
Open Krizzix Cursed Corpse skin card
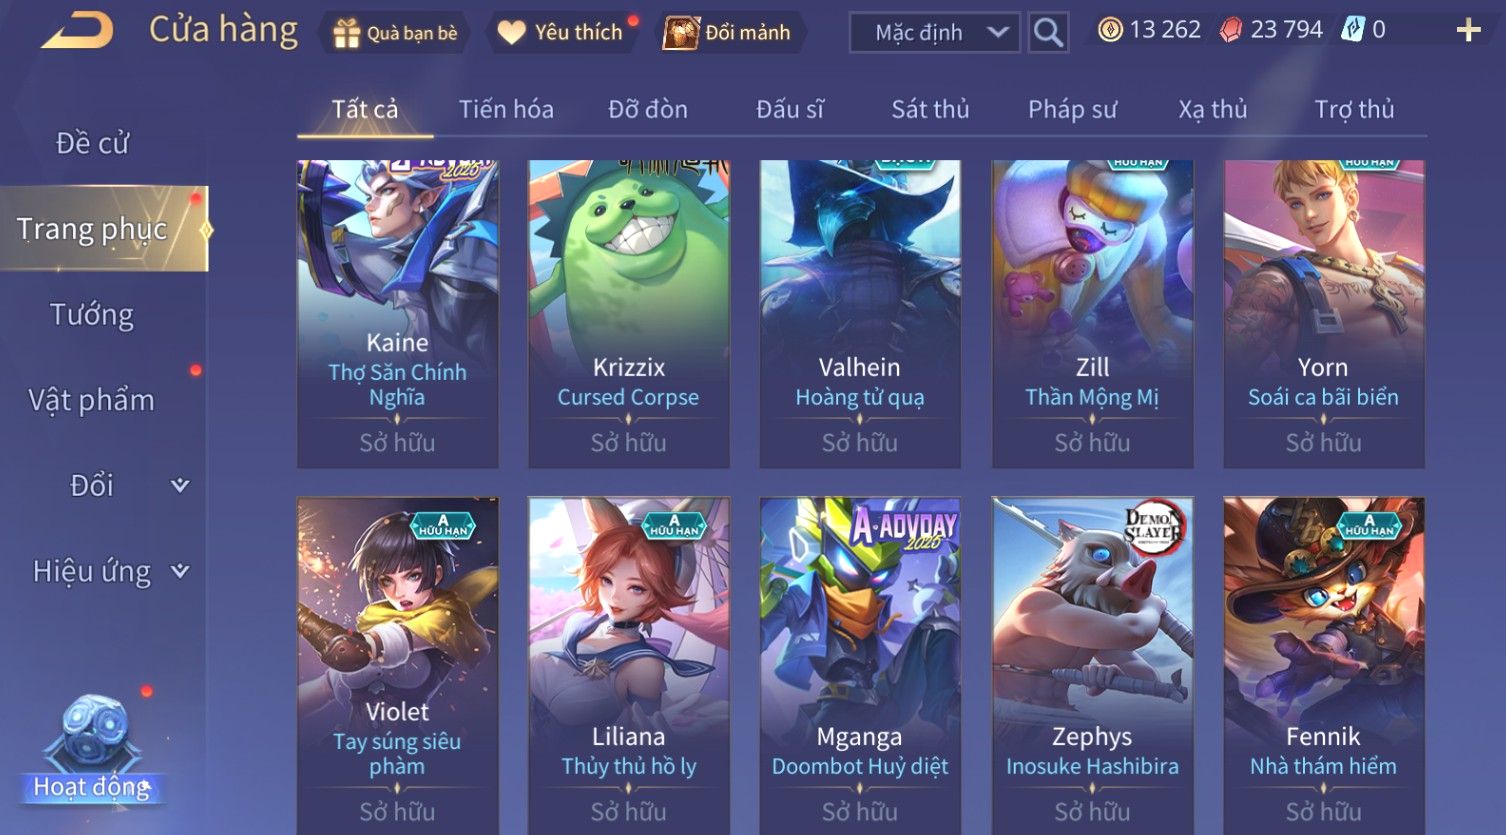(x=629, y=314)
